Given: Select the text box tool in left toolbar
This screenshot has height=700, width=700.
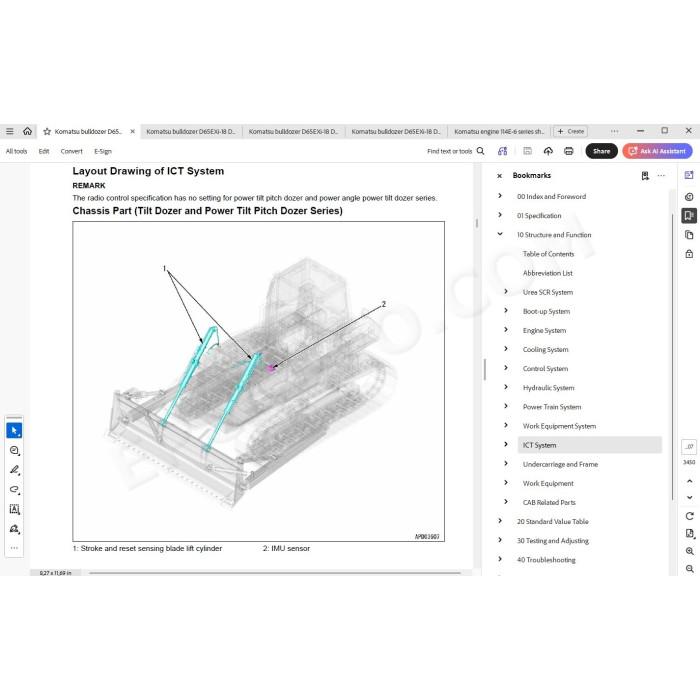Looking at the screenshot, I should [14, 509].
